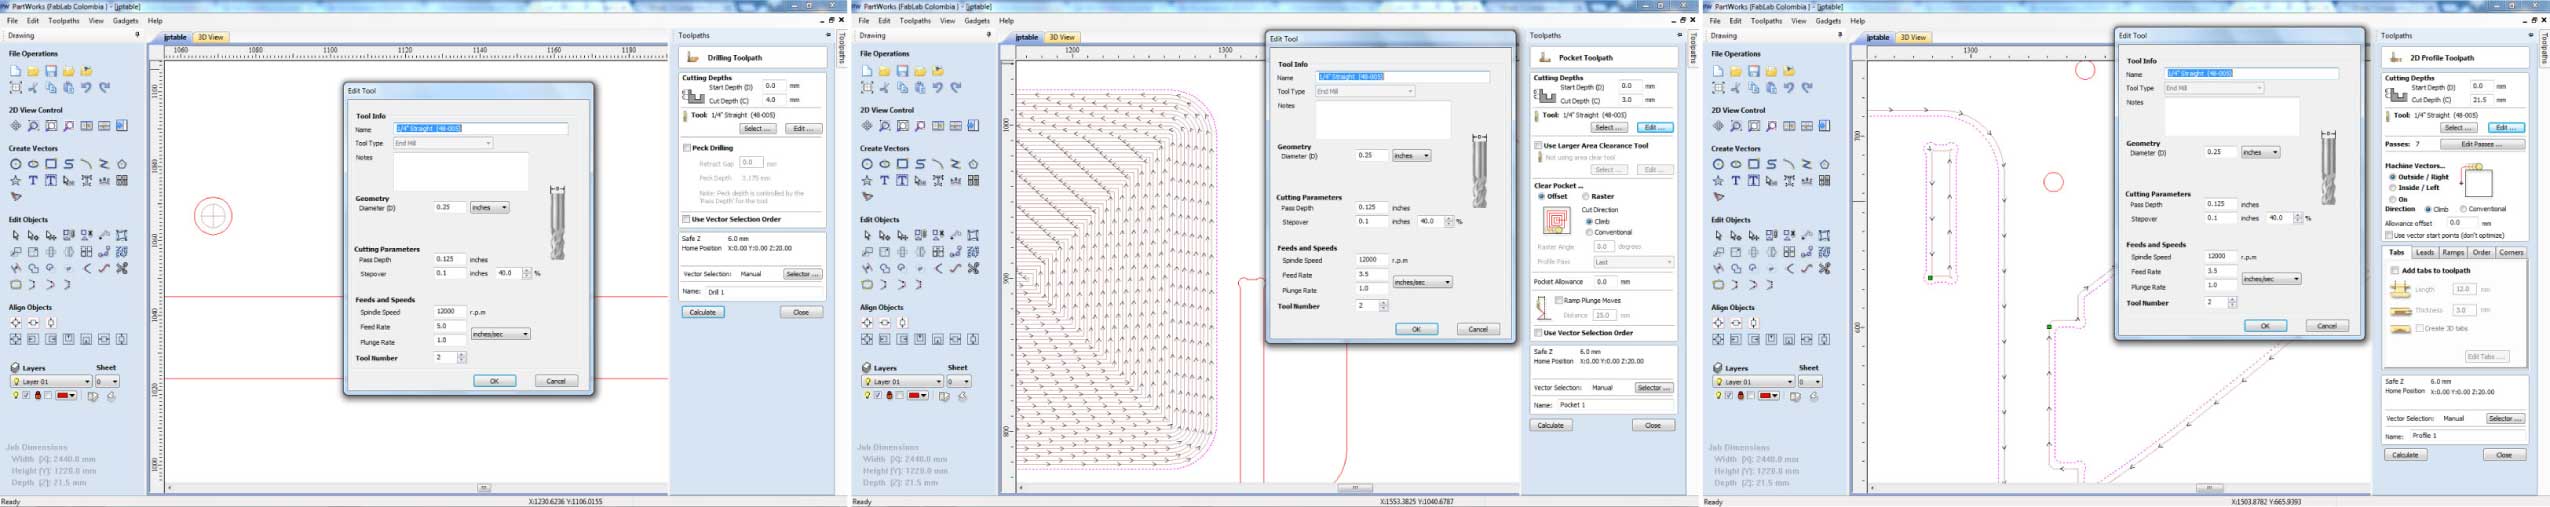Click red layer color swatch in left window
Image resolution: width=2550 pixels, height=507 pixels.
click(66, 396)
